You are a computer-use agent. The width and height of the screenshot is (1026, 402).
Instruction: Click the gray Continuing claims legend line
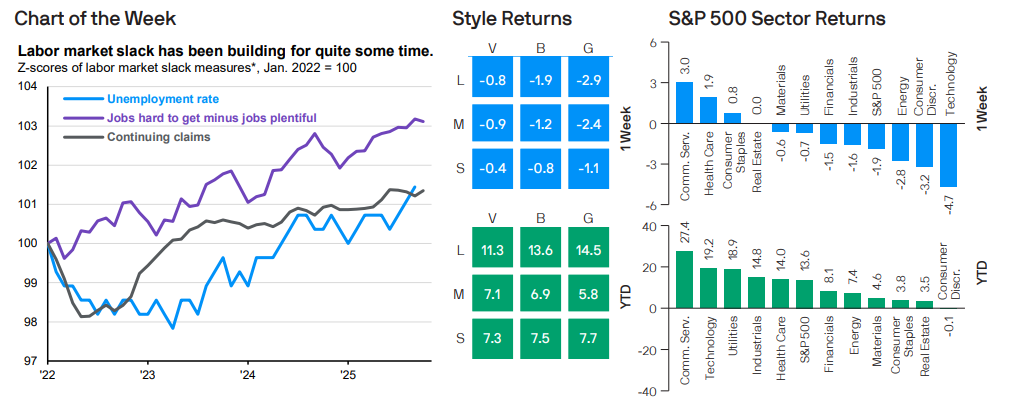(81, 137)
